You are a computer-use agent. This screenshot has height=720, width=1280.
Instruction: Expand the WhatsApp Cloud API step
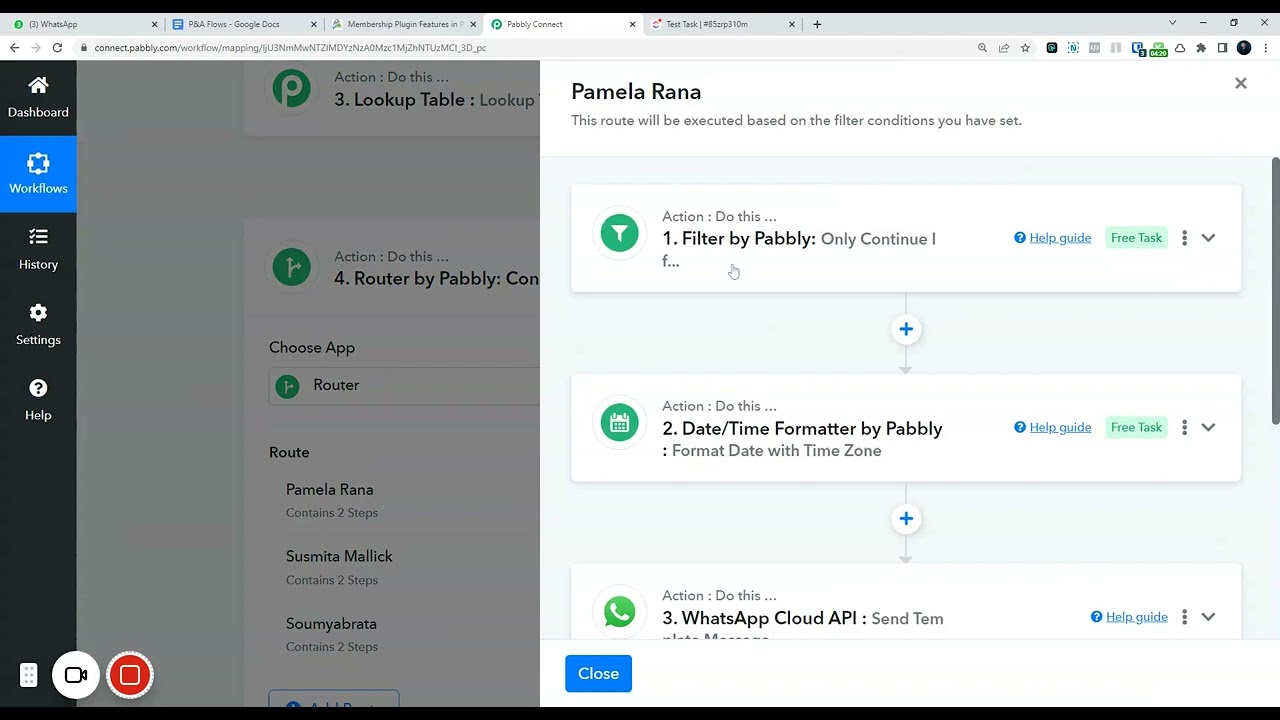point(1208,617)
